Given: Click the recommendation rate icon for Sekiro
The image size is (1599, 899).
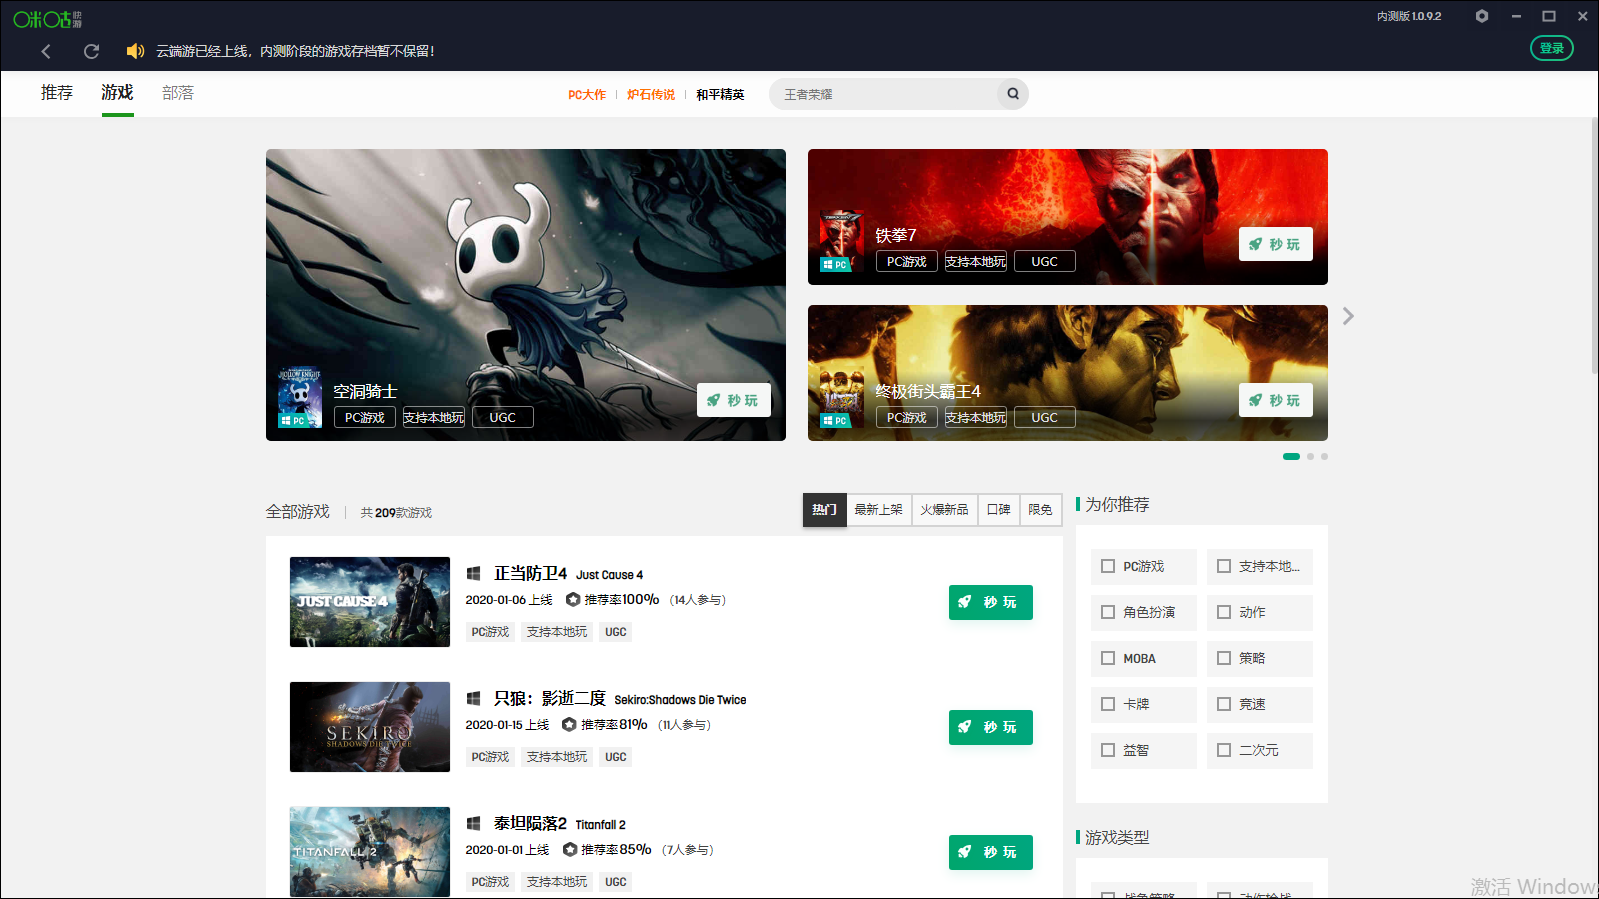Looking at the screenshot, I should click(569, 725).
